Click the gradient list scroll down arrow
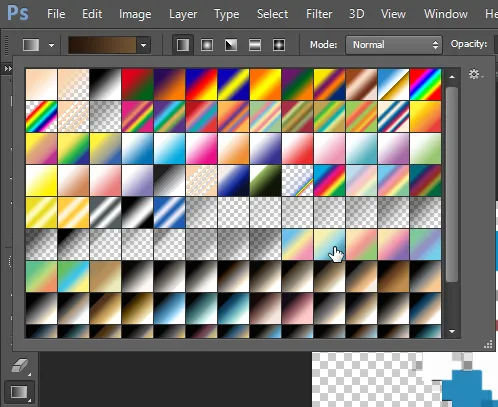498x407 pixels. [452, 331]
